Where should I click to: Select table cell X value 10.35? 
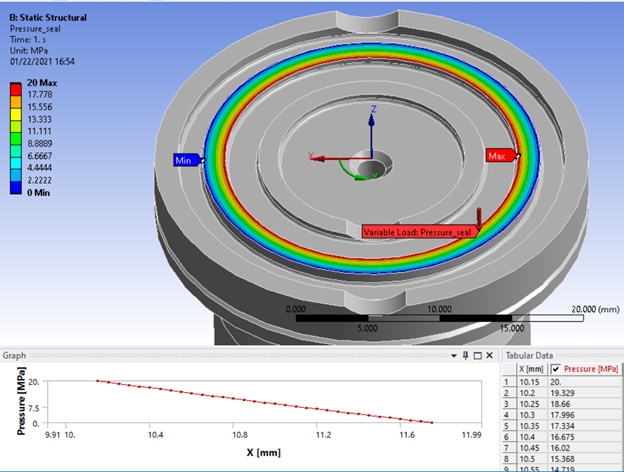coord(531,426)
